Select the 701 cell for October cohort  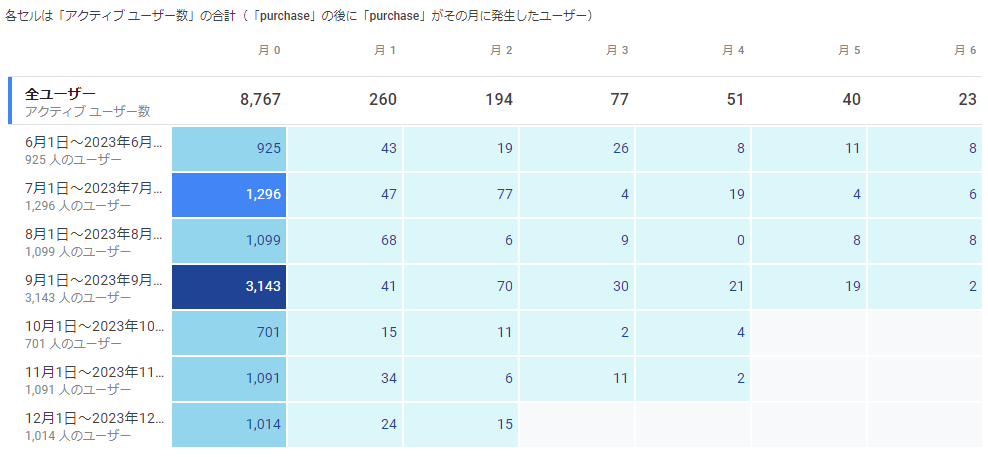tap(230, 333)
